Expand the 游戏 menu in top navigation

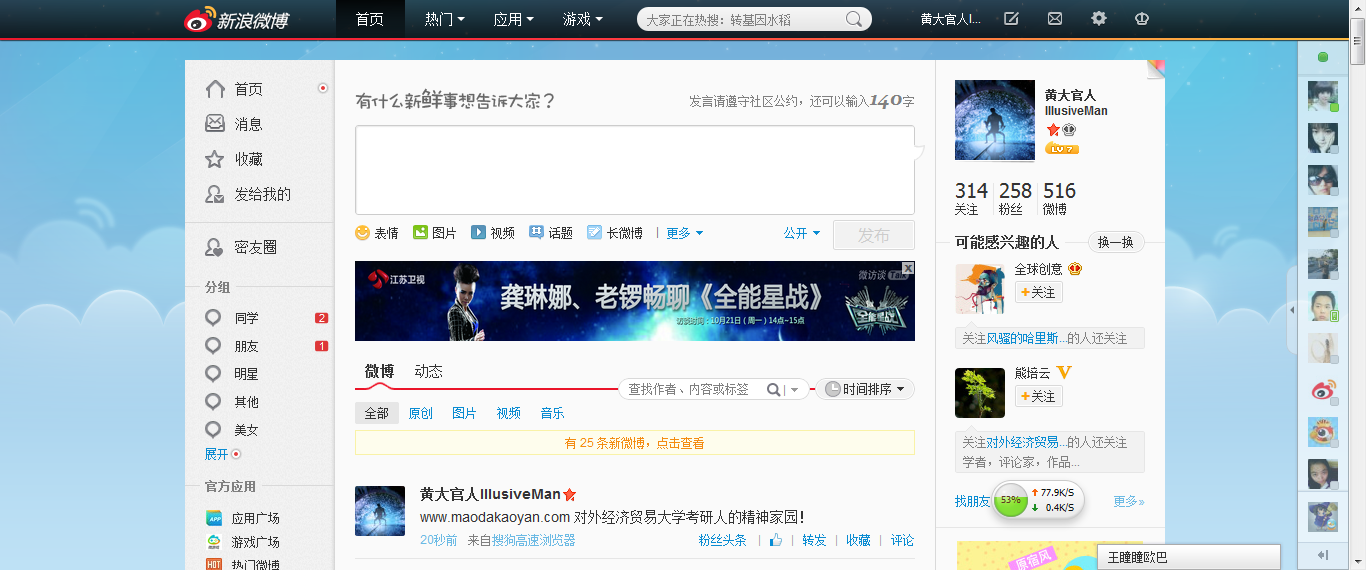(x=583, y=19)
